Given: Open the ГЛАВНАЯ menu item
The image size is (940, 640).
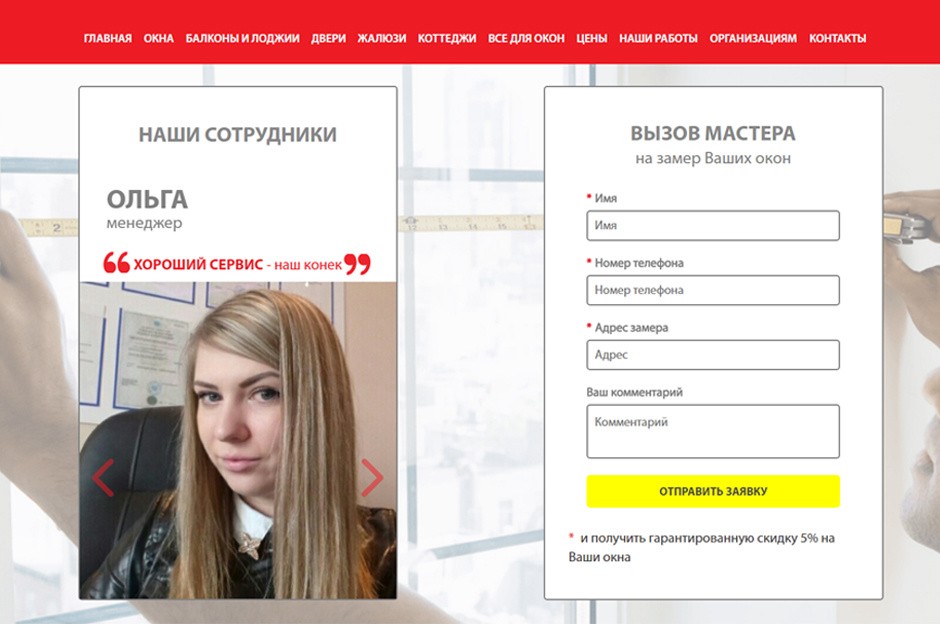Looking at the screenshot, I should coord(107,38).
